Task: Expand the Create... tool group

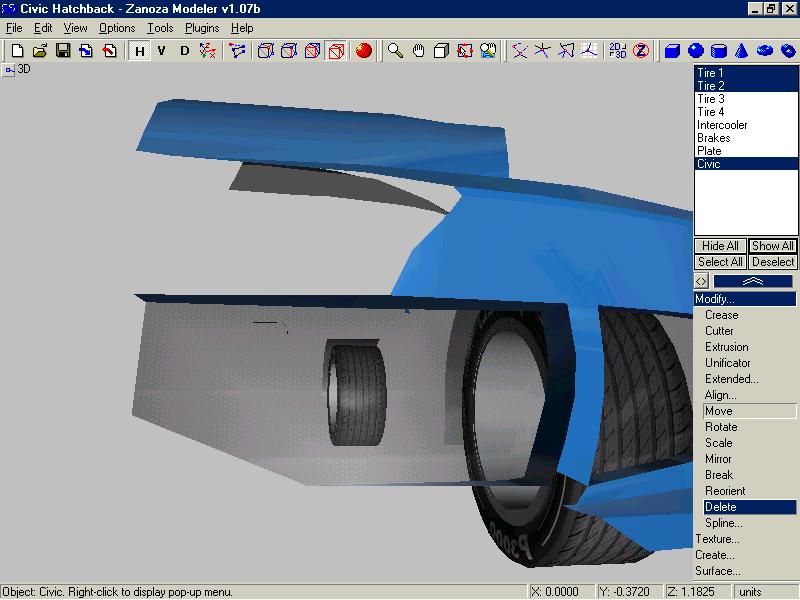Action: (x=715, y=555)
